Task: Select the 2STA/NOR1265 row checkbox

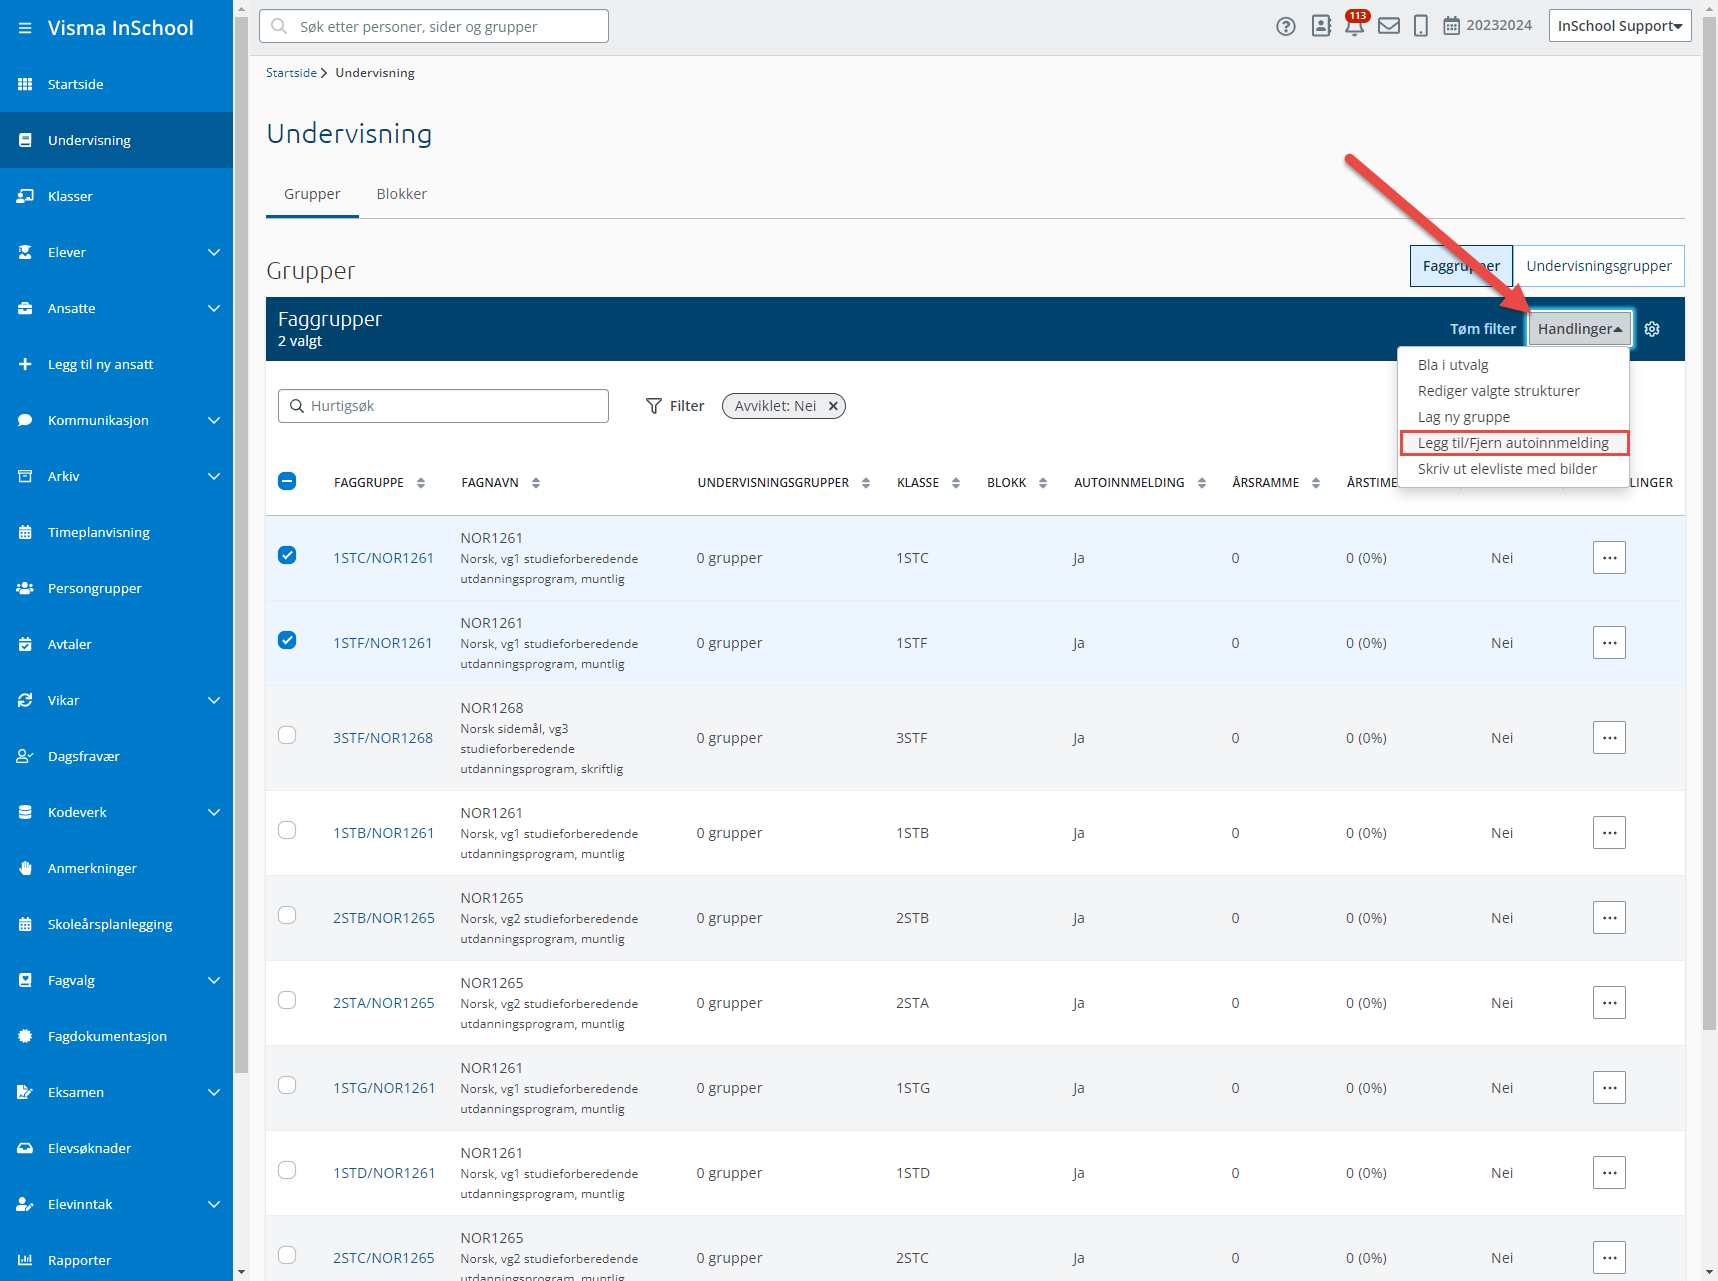Action: 287,1000
